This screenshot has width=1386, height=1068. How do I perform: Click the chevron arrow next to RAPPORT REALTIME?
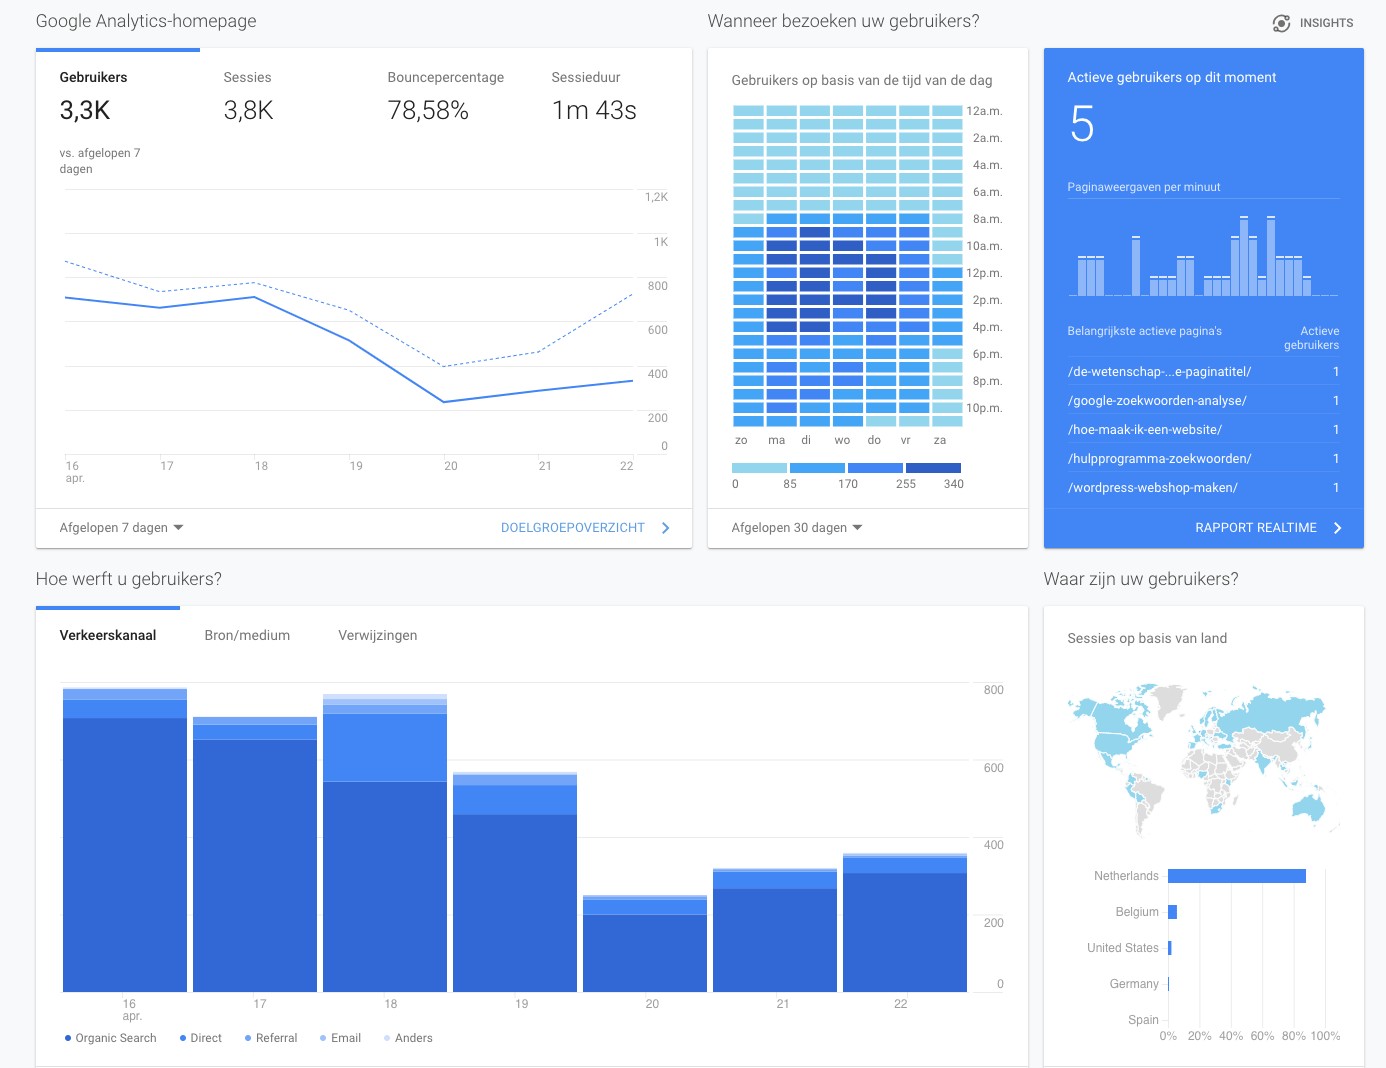click(1338, 527)
